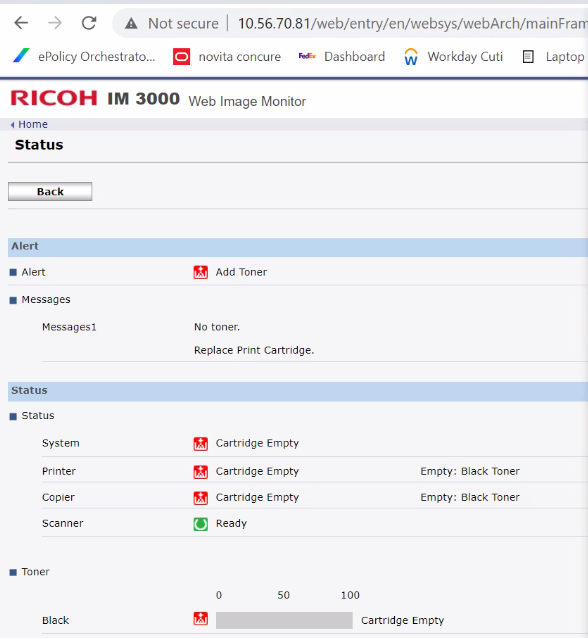Screen dimensions: 588x638
Task: Click the RICOH logo
Action: click(54, 98)
